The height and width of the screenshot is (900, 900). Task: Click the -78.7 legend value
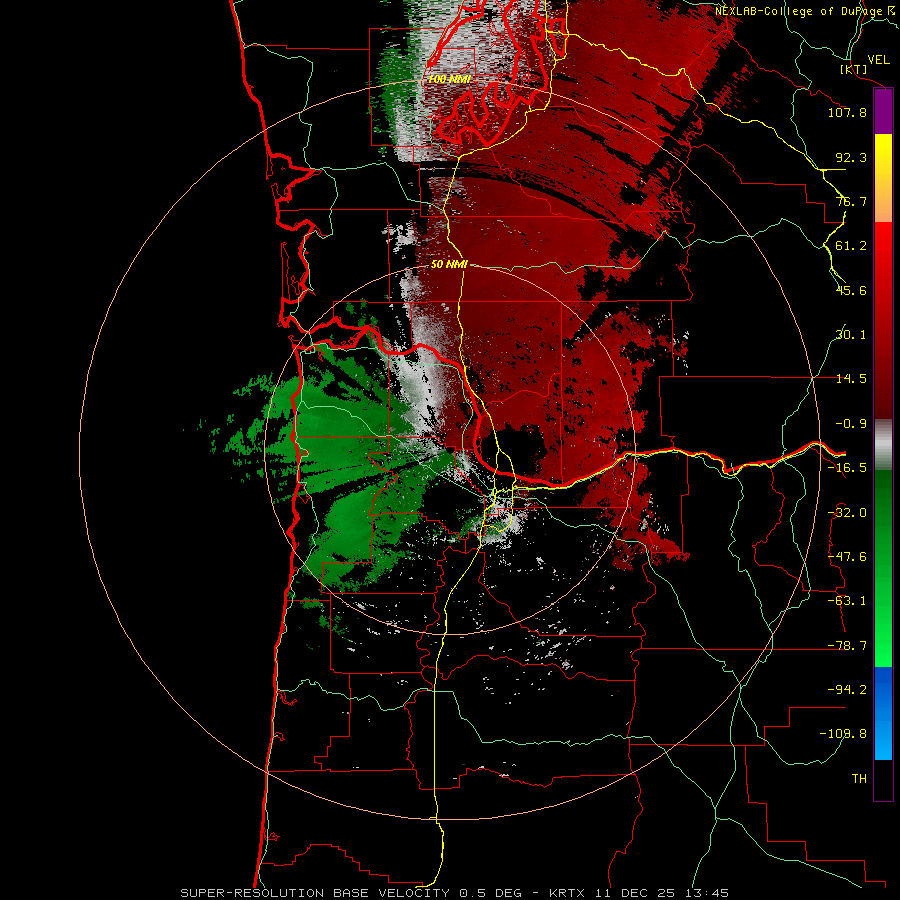pyautogui.click(x=847, y=646)
